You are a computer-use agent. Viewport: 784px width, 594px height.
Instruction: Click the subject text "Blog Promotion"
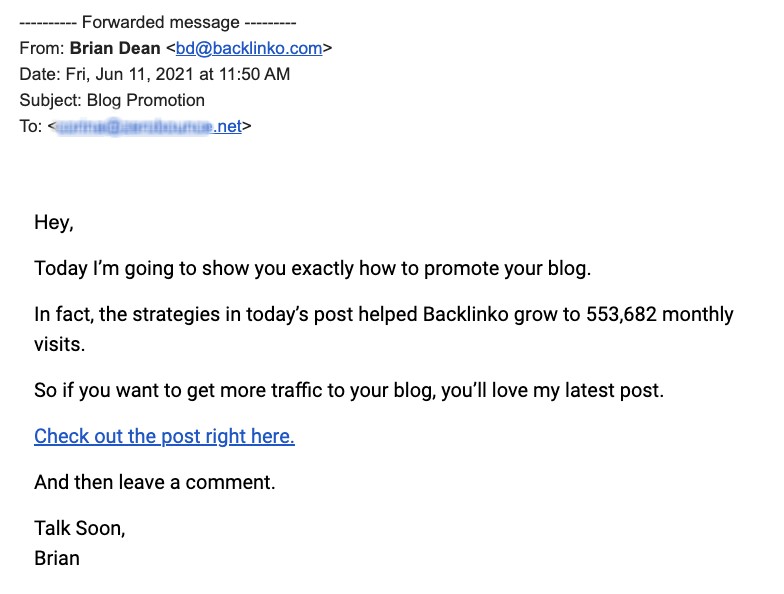(x=146, y=100)
